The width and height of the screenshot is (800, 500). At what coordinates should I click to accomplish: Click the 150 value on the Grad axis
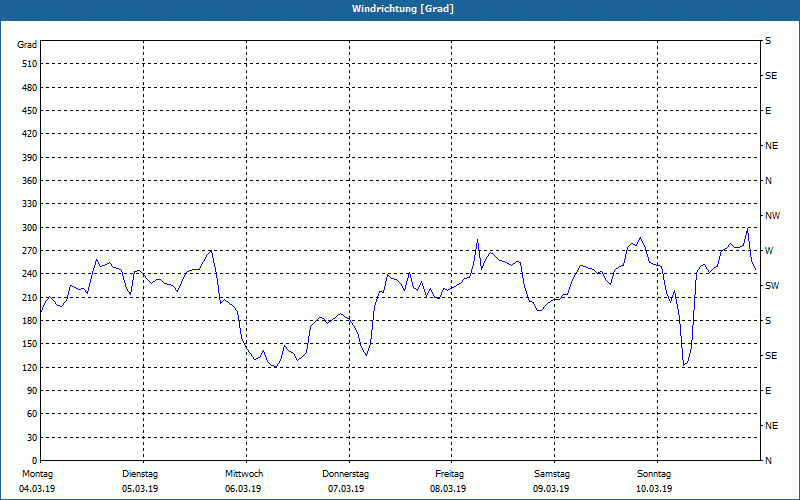(30, 344)
